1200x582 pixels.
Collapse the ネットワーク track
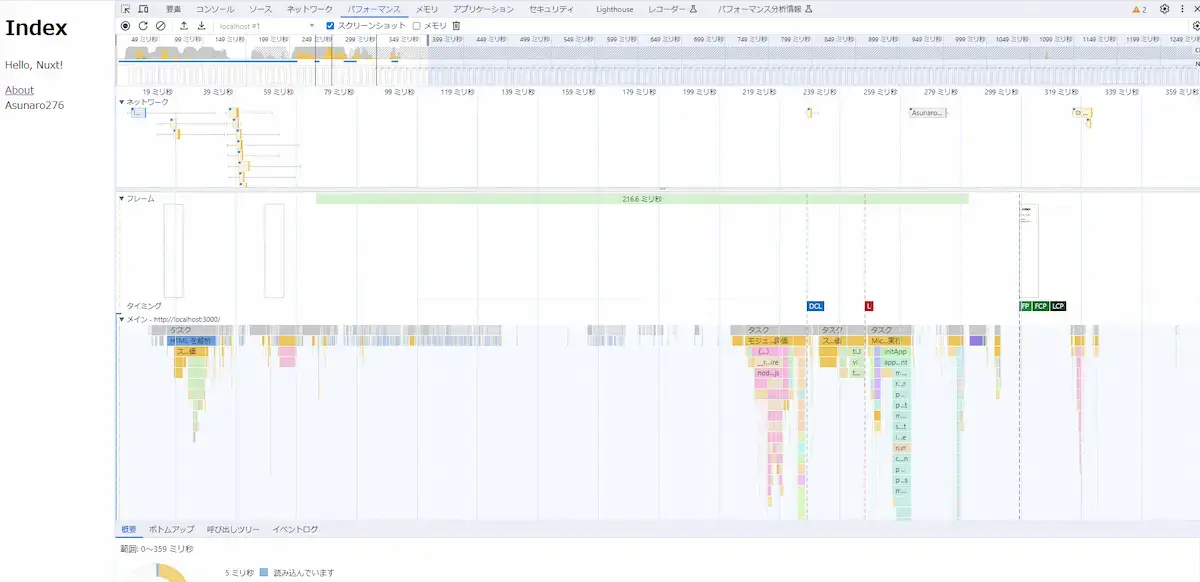click(124, 101)
